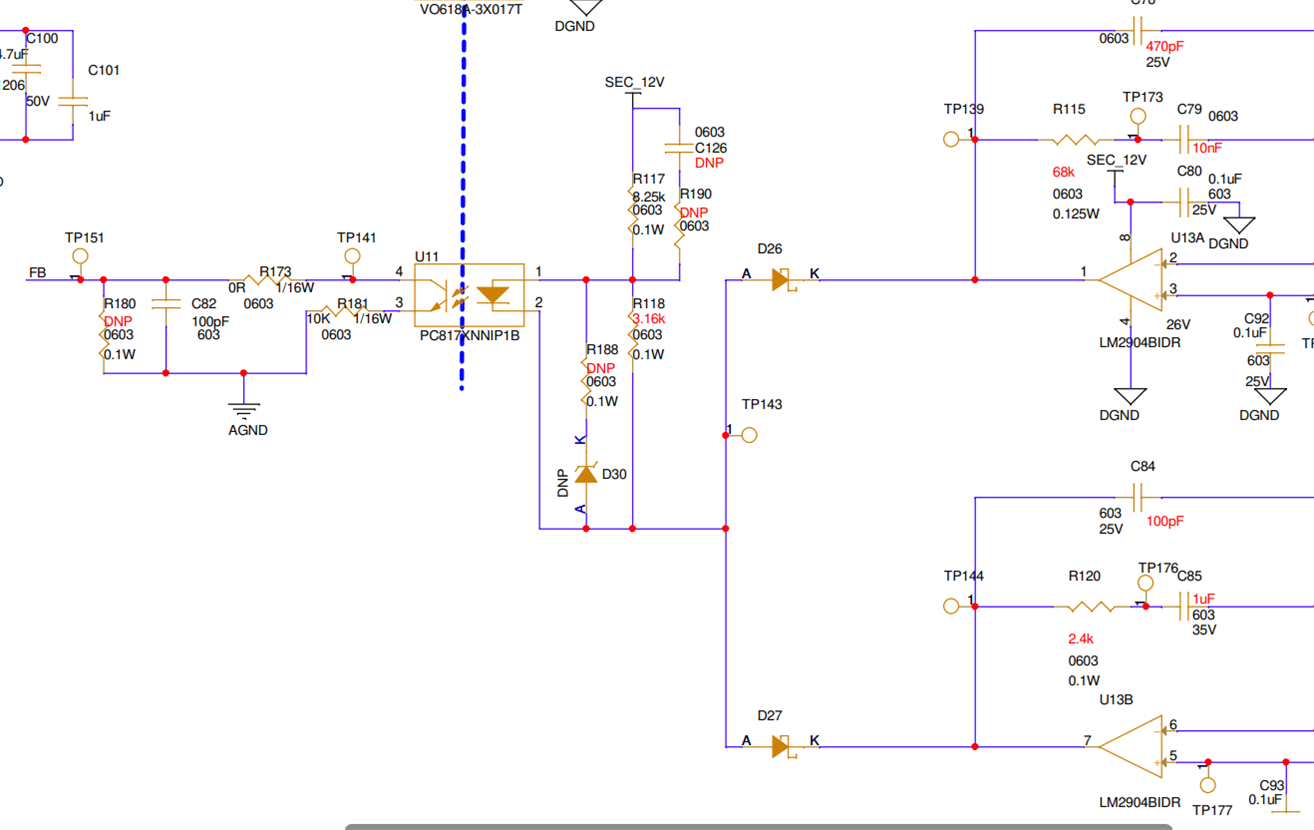This screenshot has width=1314, height=830.
Task: Select the R118 resistor symbol
Action: coord(632,334)
